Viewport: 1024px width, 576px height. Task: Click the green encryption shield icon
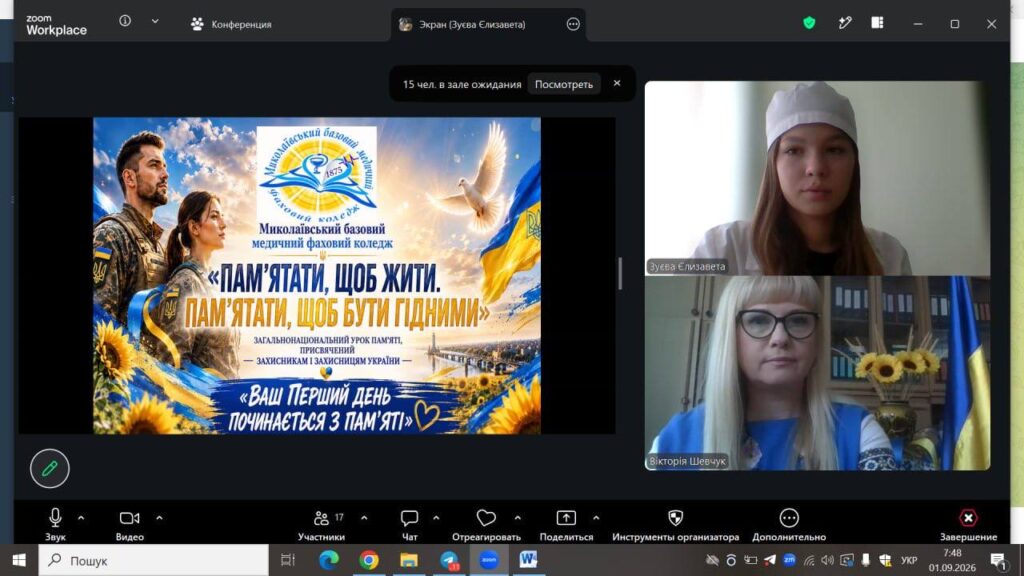[809, 24]
